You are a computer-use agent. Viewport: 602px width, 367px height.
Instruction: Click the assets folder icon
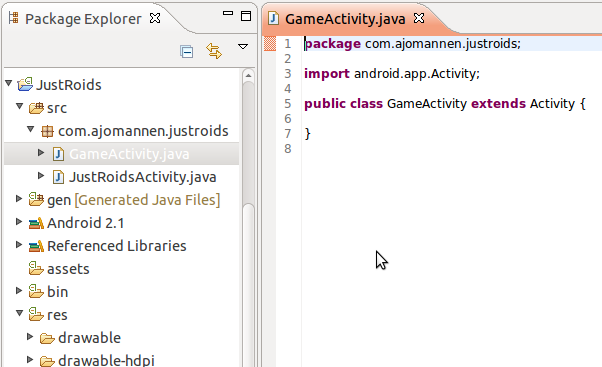coord(36,268)
